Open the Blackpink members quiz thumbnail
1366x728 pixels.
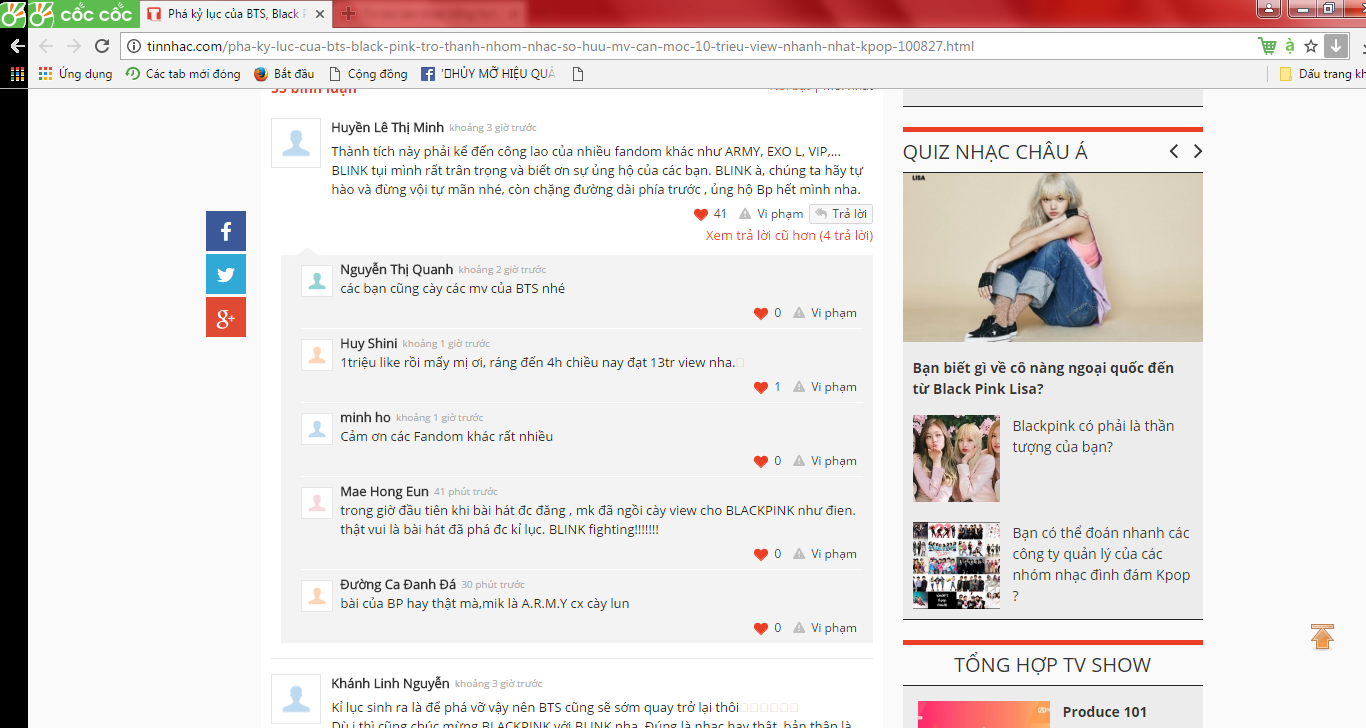pos(956,459)
